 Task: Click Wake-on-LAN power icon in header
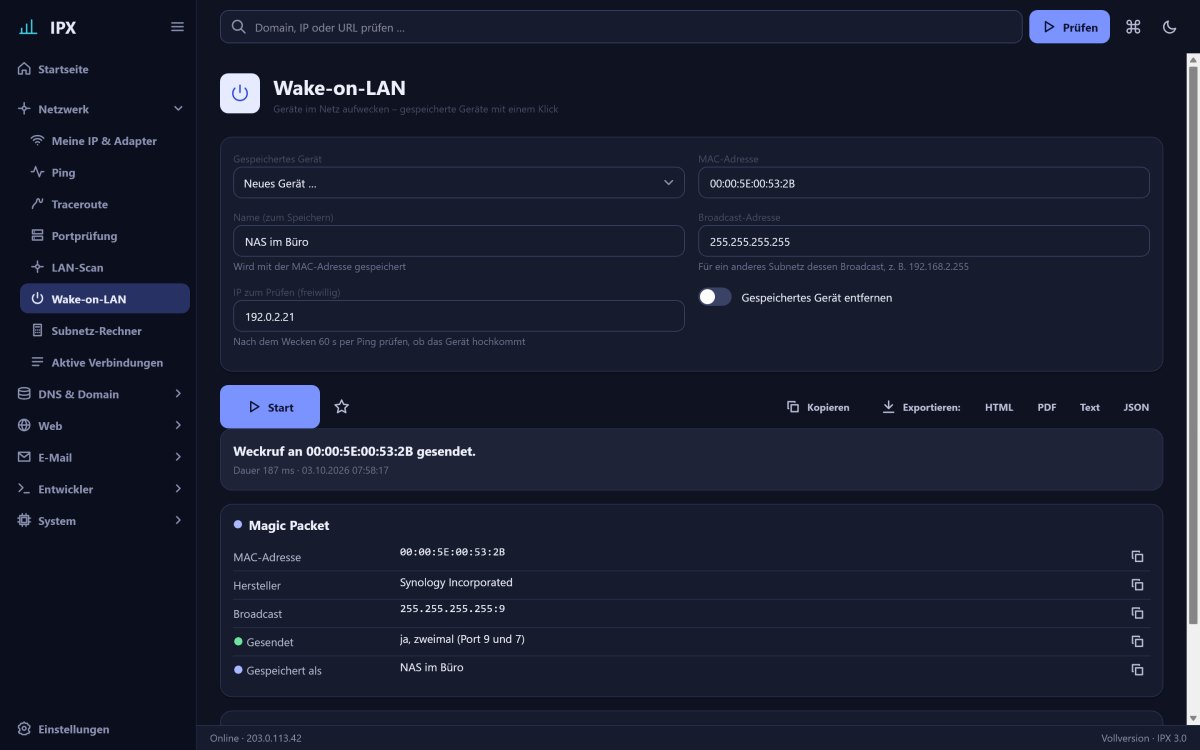[240, 93]
